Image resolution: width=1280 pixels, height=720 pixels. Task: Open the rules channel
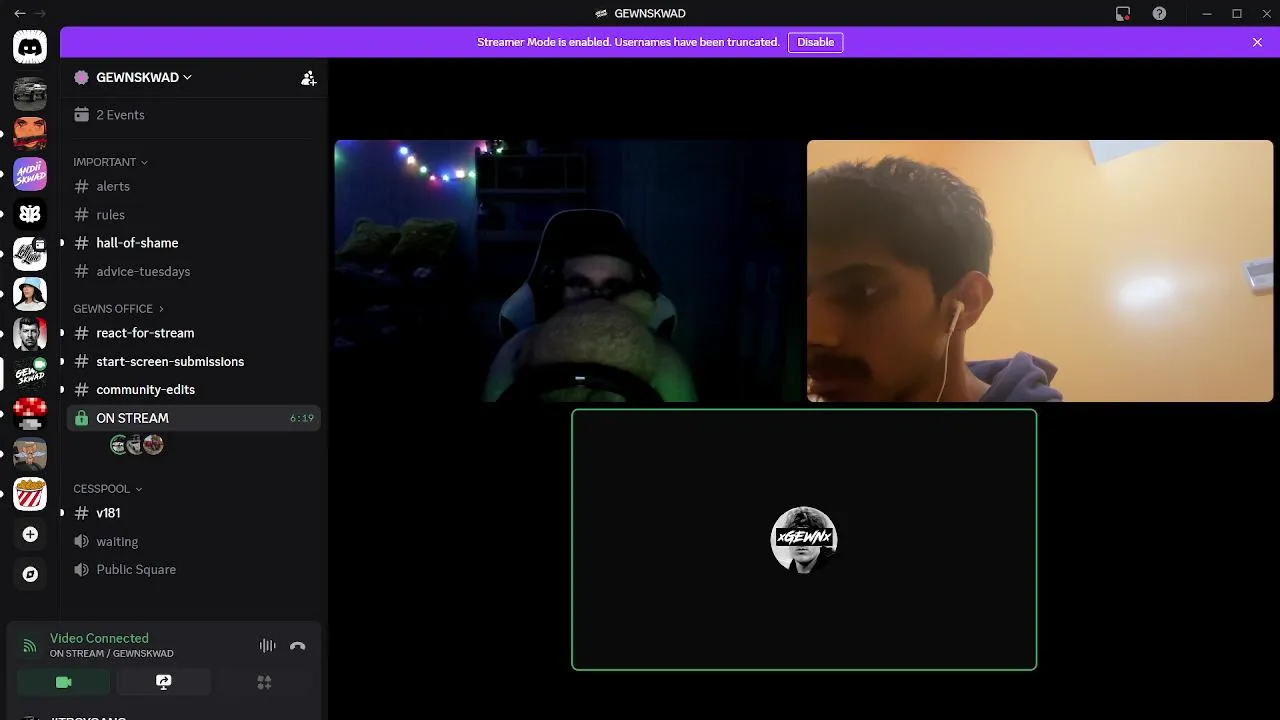(x=193, y=215)
